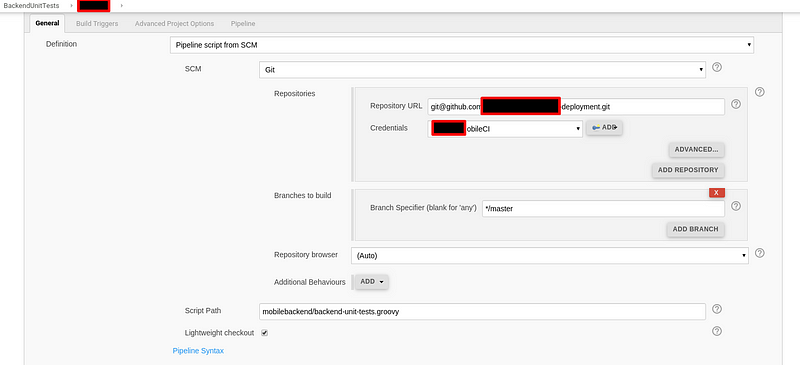Image resolution: width=800 pixels, height=365 pixels.
Task: Click the Definition label text
Action: (61, 44)
